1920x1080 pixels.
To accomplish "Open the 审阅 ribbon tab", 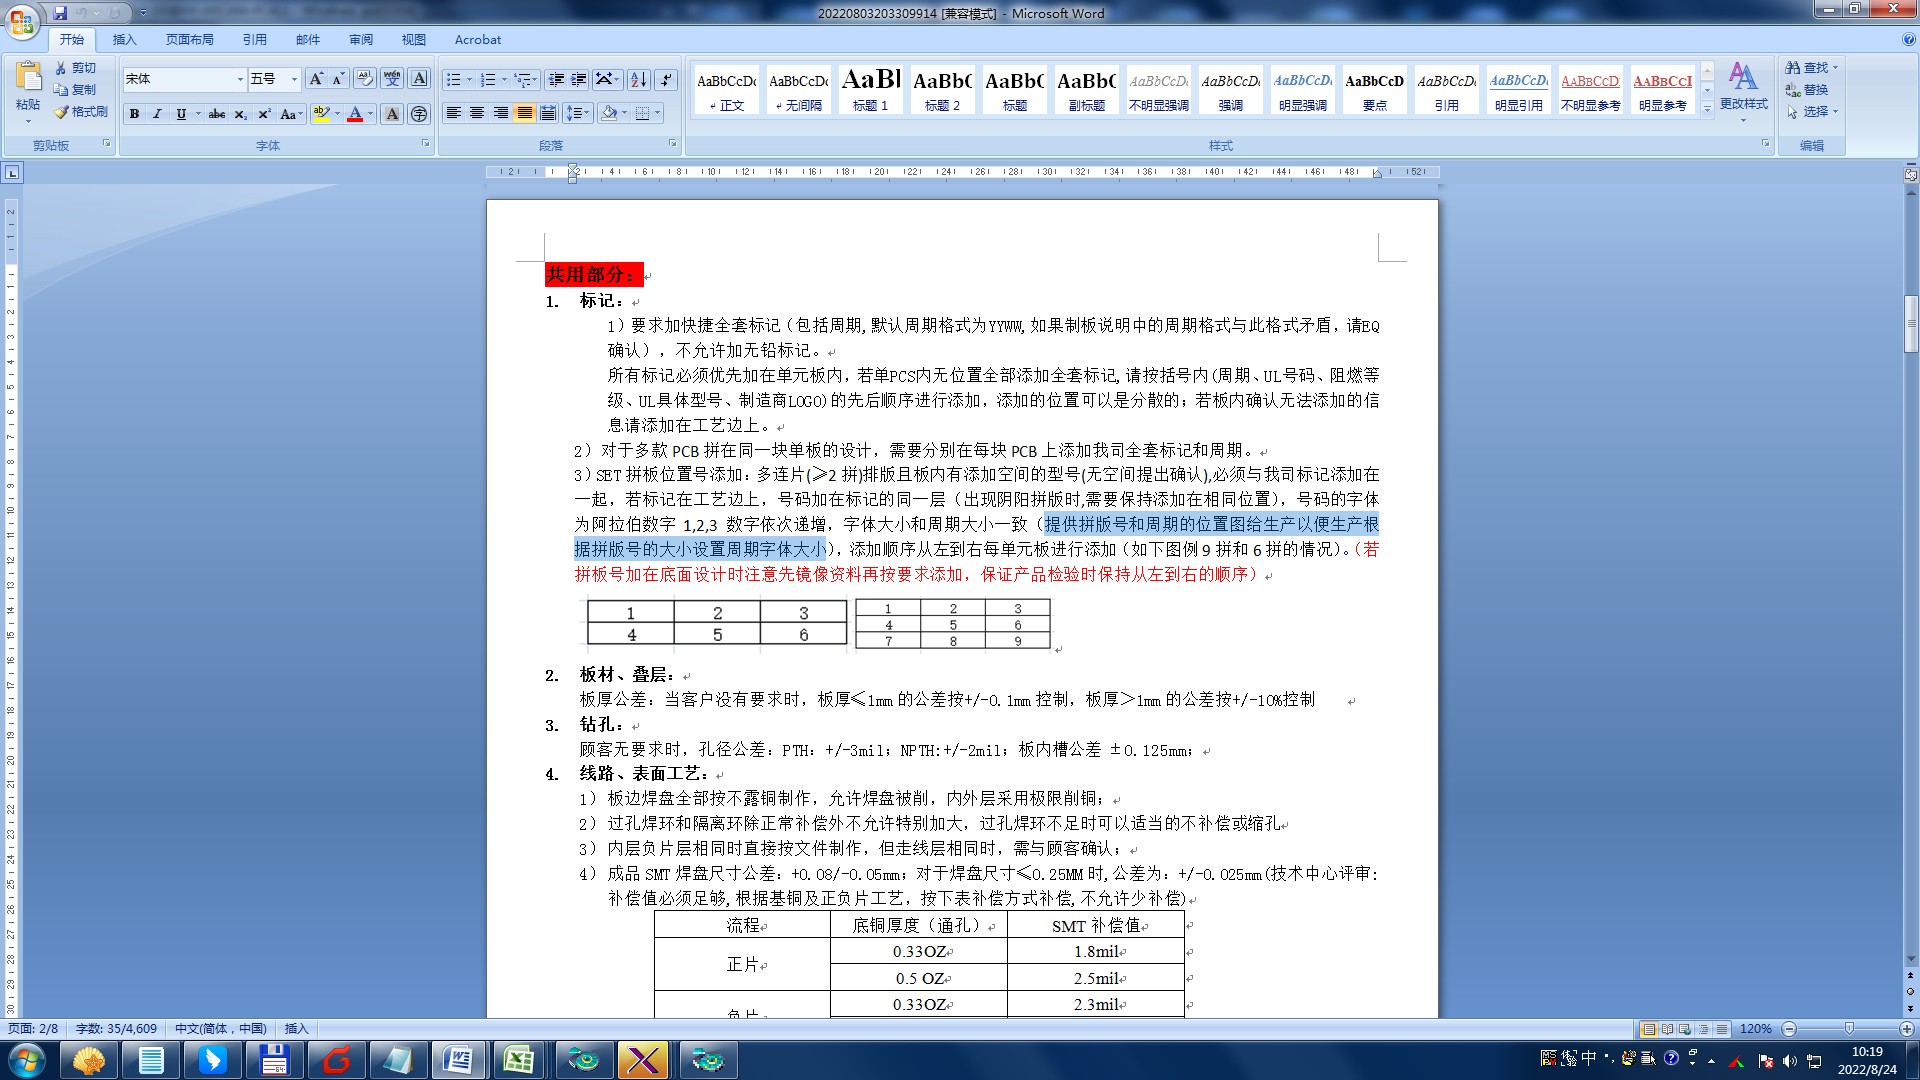I will coord(361,40).
